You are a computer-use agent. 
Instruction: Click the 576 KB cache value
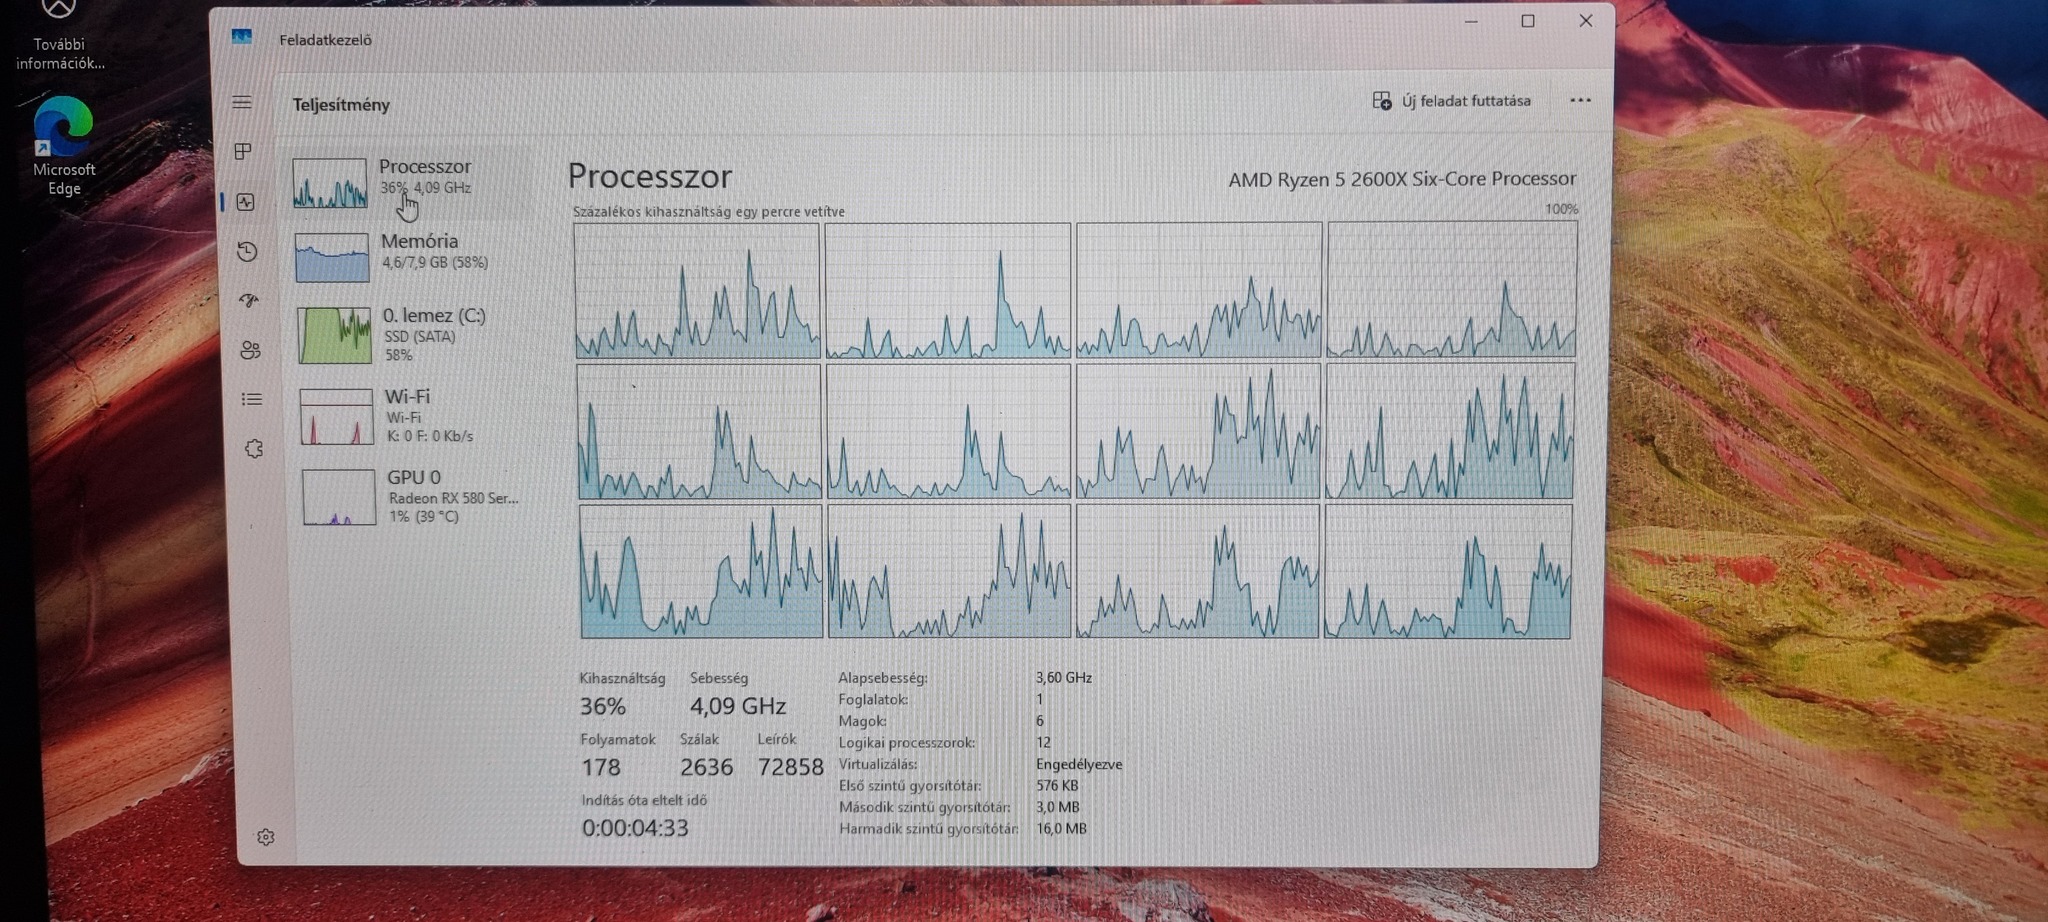1057,786
